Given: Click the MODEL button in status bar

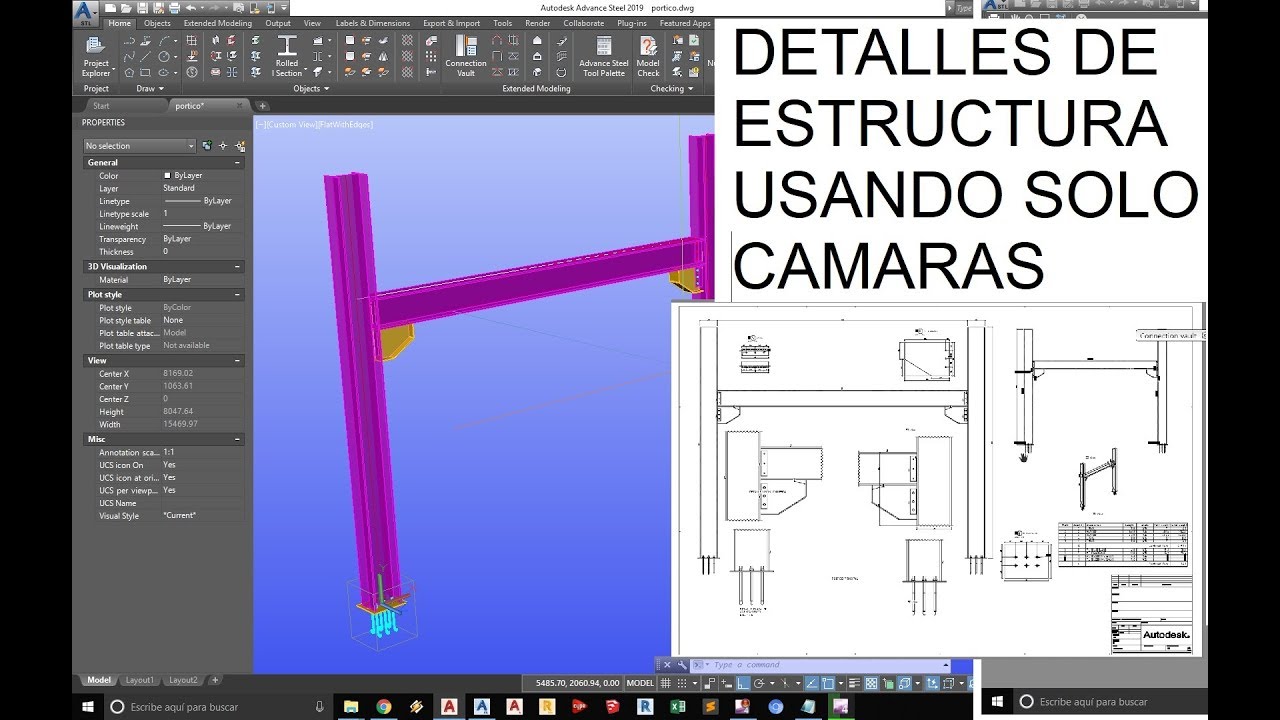Looking at the screenshot, I should click(x=640, y=683).
